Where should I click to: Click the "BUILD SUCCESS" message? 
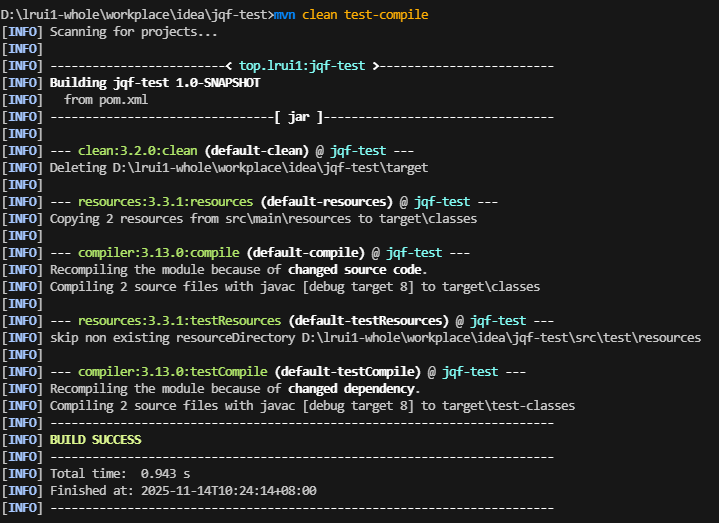pyautogui.click(x=95, y=440)
